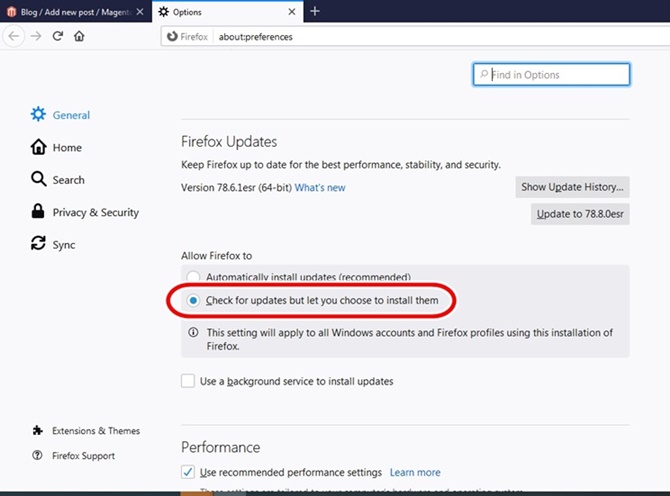Close the Options tab

coord(292,12)
